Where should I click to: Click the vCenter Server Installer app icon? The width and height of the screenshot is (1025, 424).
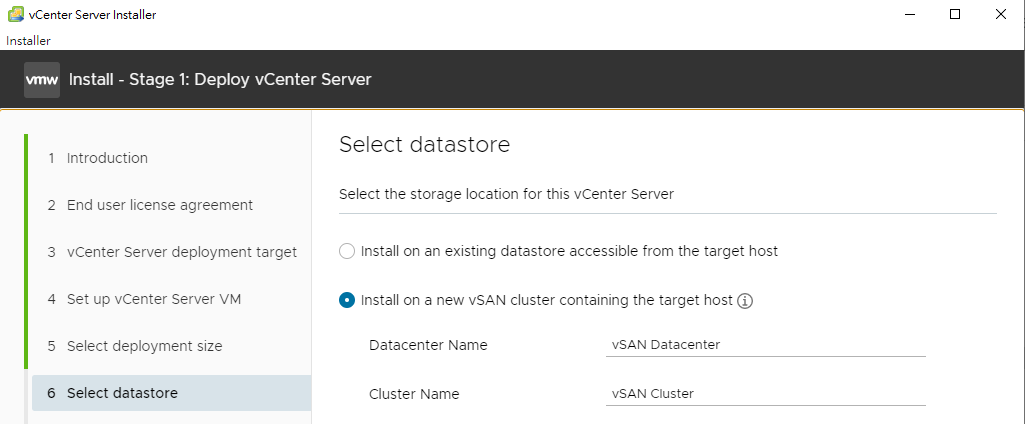coord(16,14)
